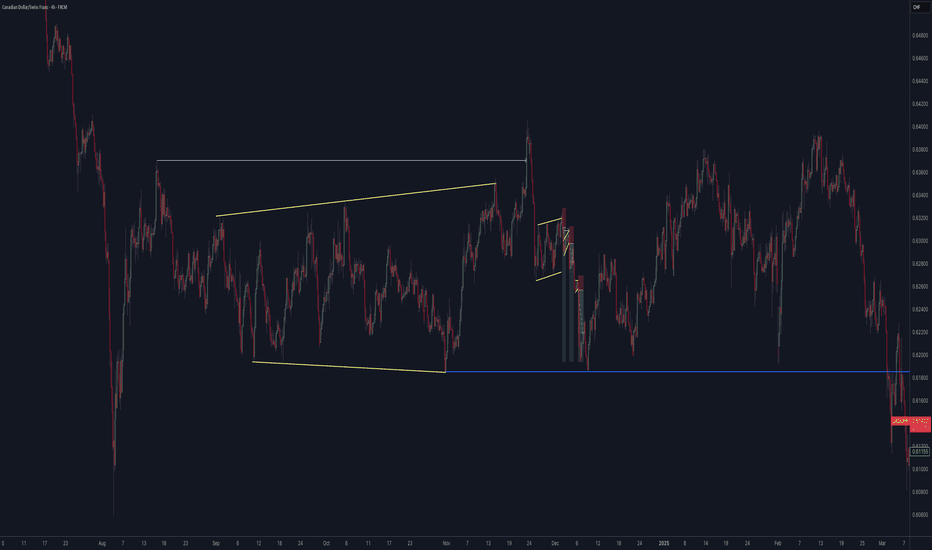Click the 0.63000 price axis label
This screenshot has width=932, height=550.
(x=920, y=241)
